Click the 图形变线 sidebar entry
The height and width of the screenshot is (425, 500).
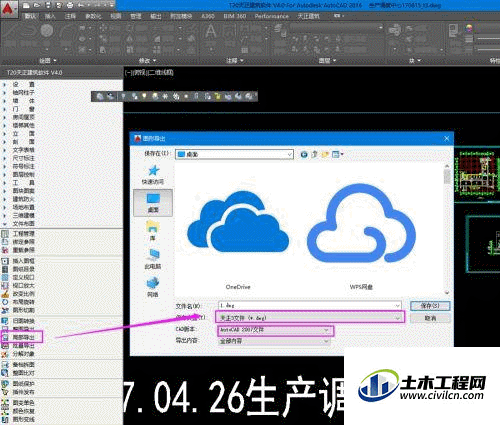(x=23, y=419)
